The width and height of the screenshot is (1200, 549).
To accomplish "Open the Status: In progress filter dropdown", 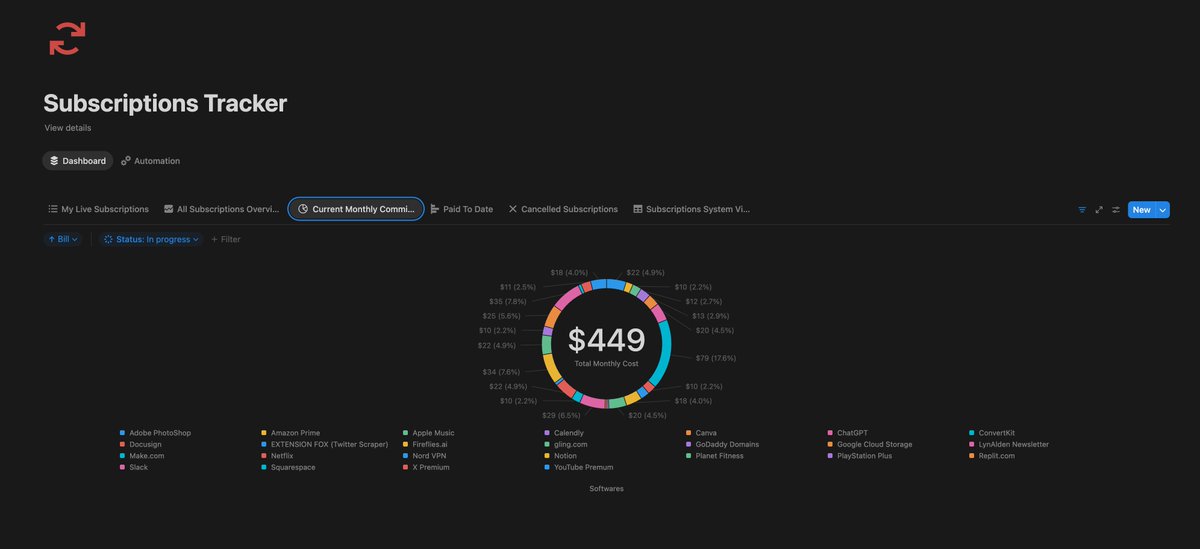I will click(x=152, y=239).
